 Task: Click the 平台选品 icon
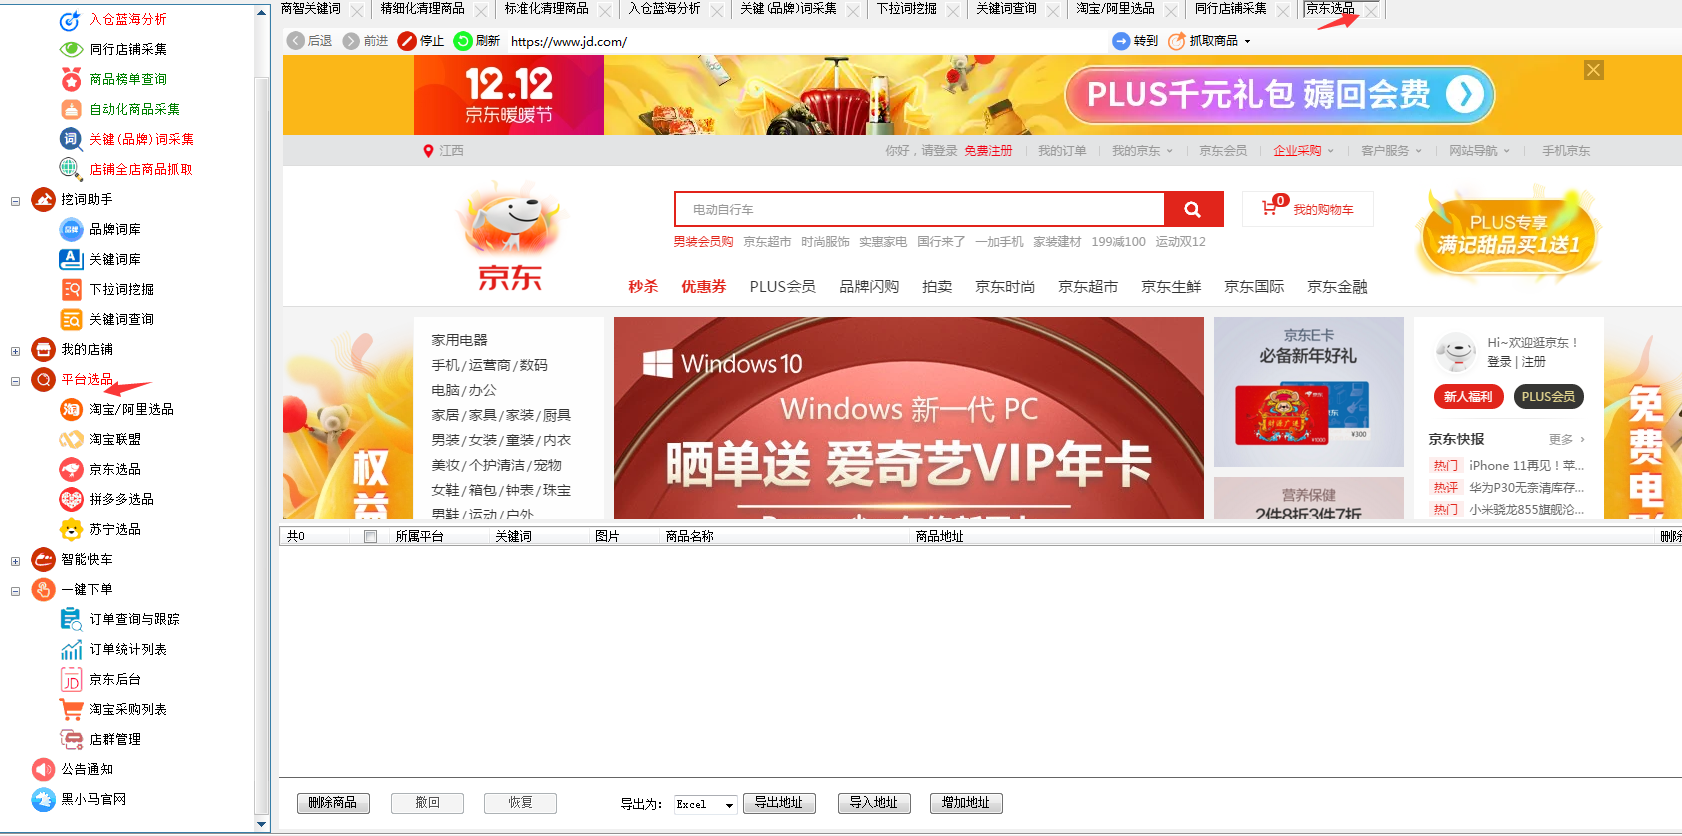[43, 379]
